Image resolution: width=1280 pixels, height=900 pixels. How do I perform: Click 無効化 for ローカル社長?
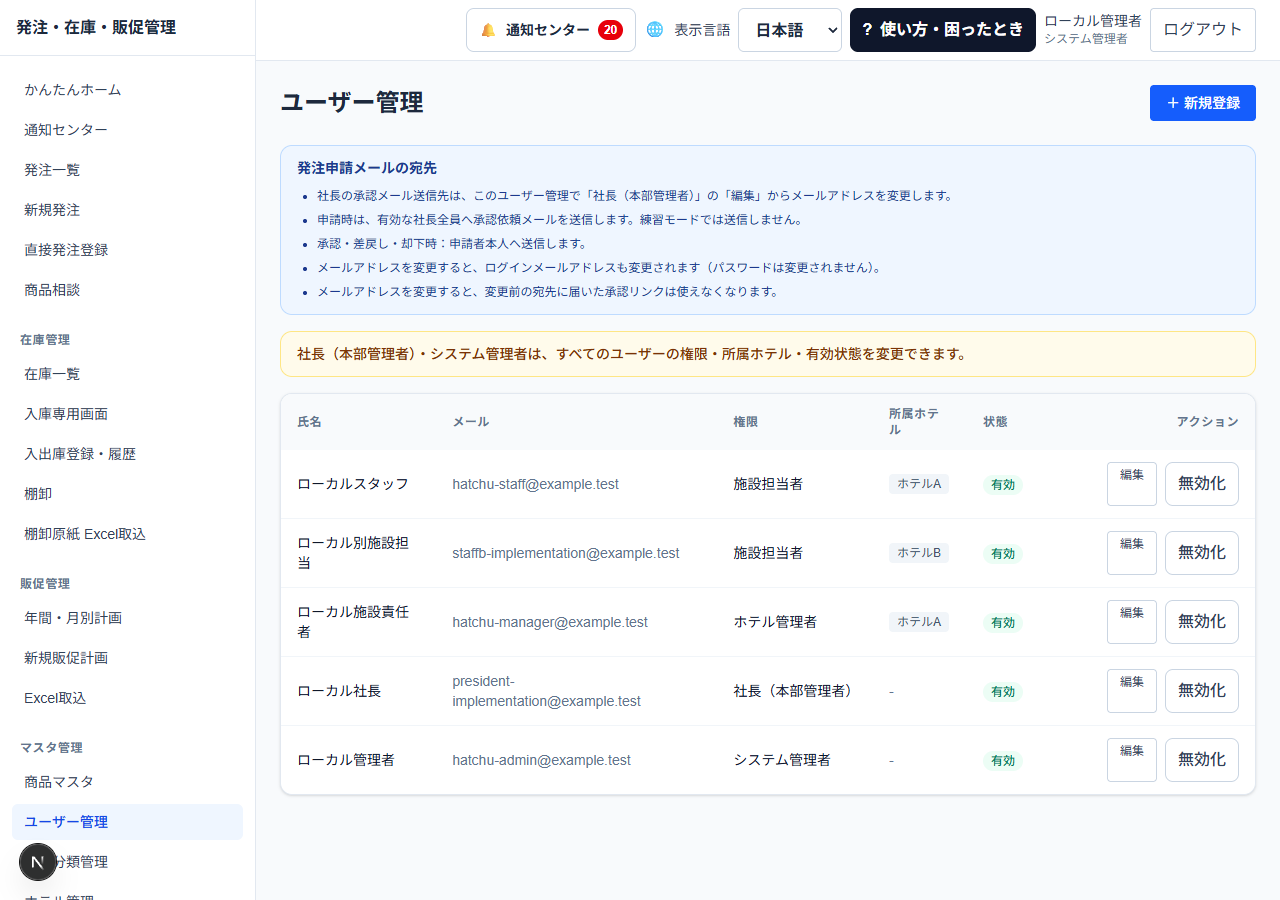tap(1202, 691)
